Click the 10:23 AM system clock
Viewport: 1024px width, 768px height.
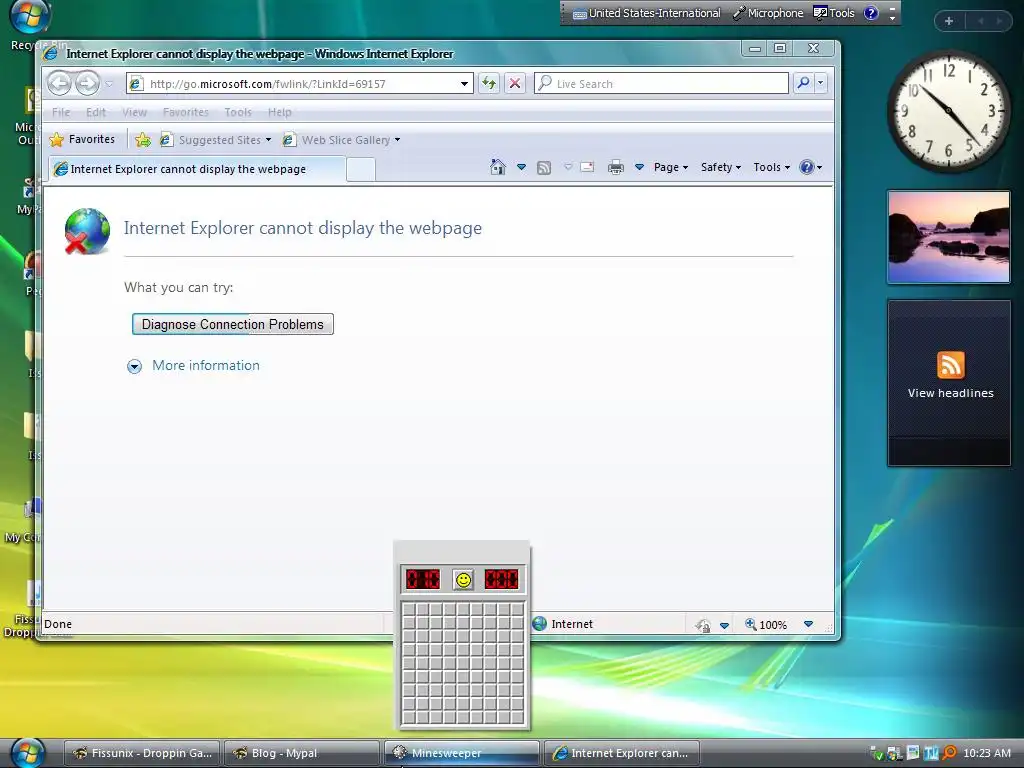(987, 753)
